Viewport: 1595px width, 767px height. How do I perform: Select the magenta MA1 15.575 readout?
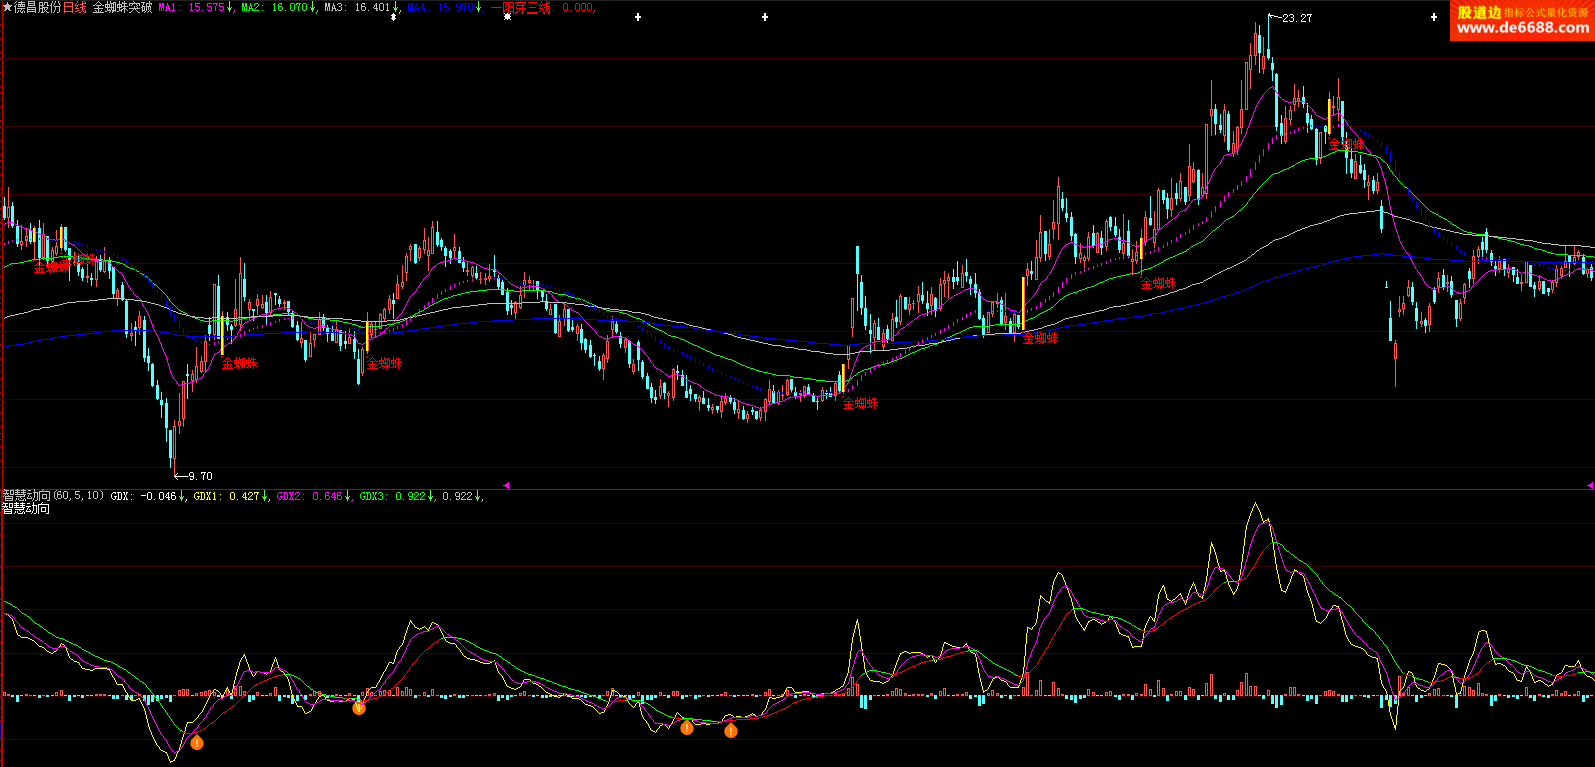pos(195,7)
